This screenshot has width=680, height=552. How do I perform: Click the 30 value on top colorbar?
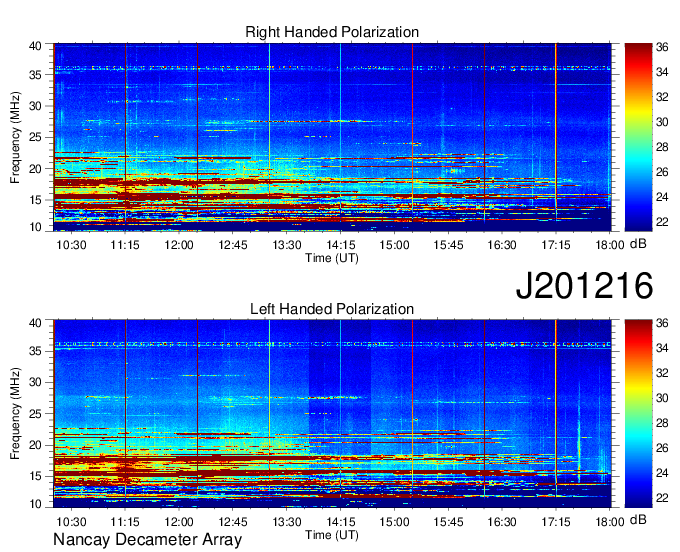click(662, 122)
